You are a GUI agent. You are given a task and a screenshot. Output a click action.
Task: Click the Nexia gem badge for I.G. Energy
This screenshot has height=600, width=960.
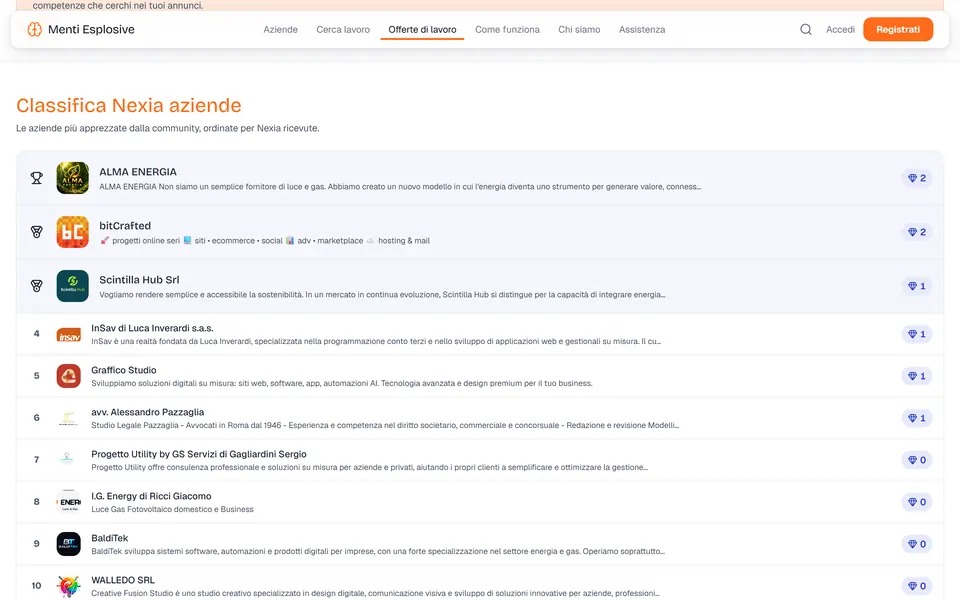pos(917,502)
